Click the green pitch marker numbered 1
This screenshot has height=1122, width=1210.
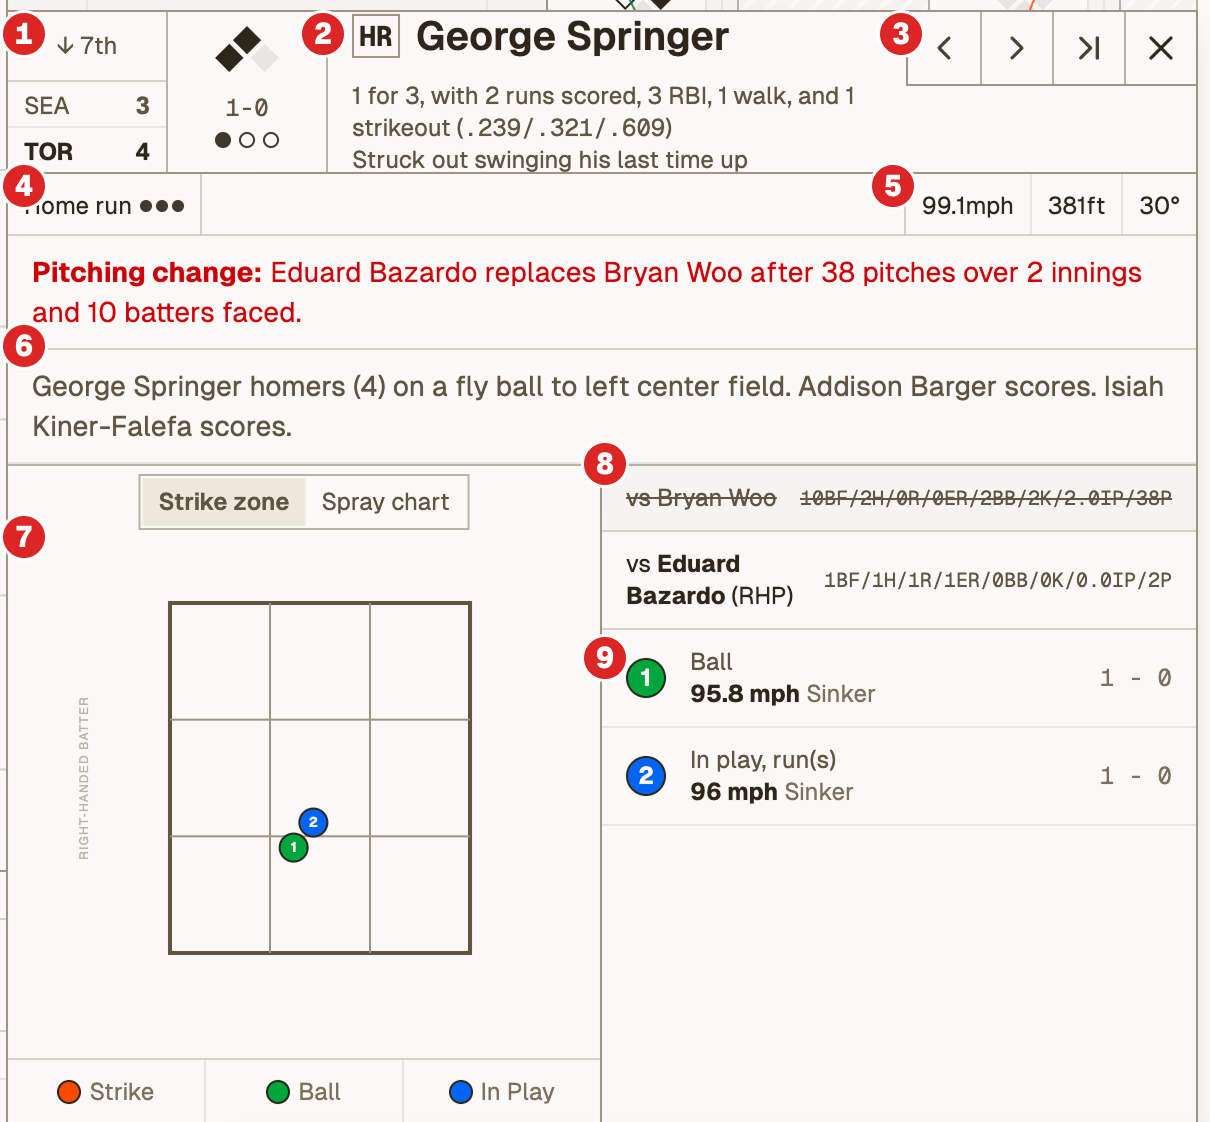pyautogui.click(x=293, y=848)
